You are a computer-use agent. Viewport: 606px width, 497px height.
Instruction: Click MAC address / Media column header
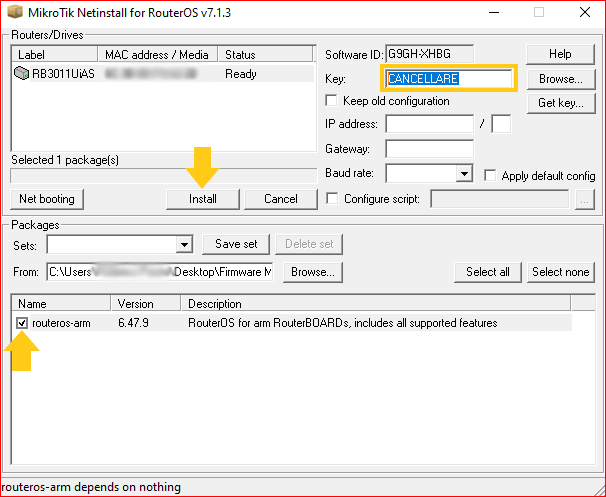click(158, 54)
